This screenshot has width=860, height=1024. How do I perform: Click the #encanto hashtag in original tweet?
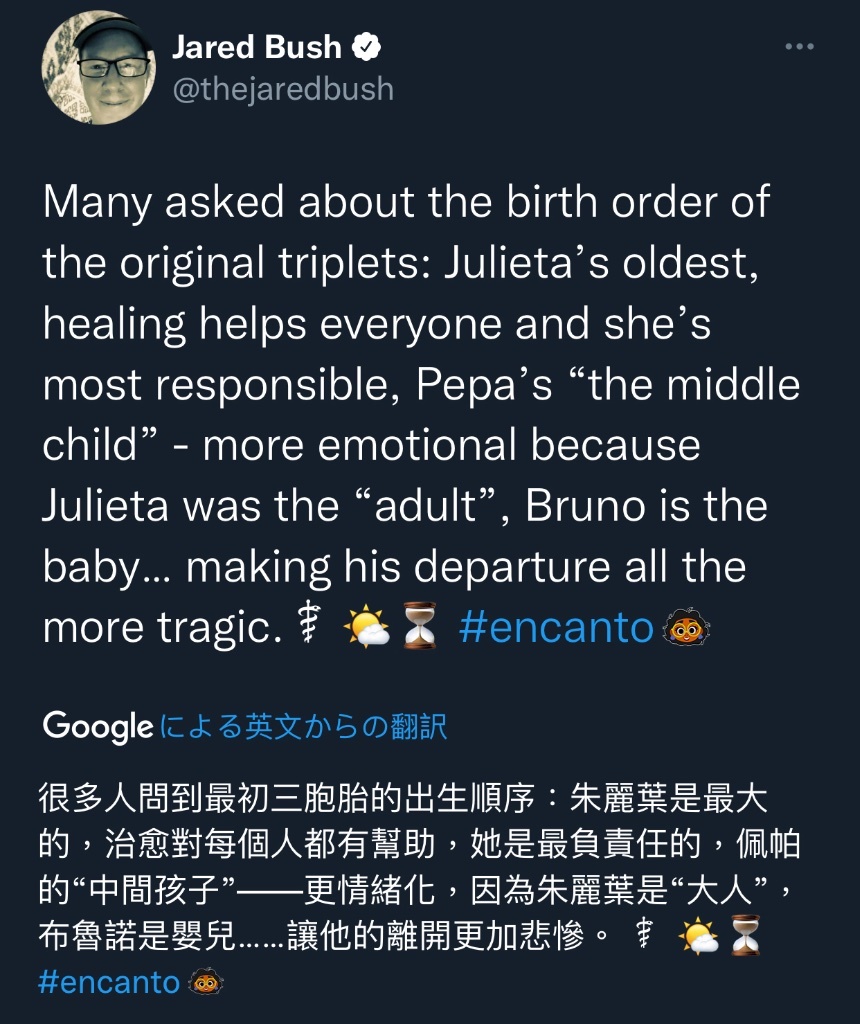coord(556,628)
